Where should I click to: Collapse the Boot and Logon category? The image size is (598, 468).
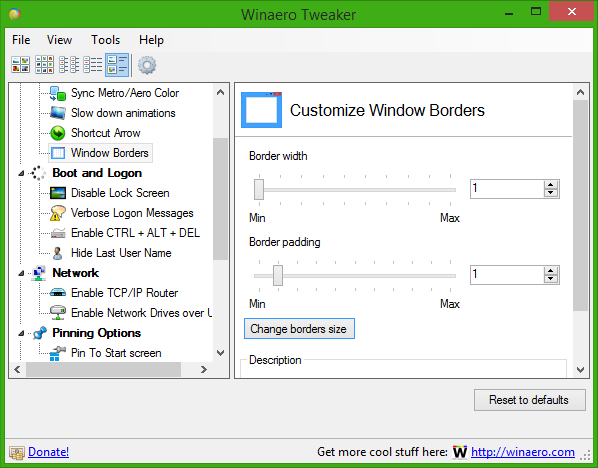(21, 174)
